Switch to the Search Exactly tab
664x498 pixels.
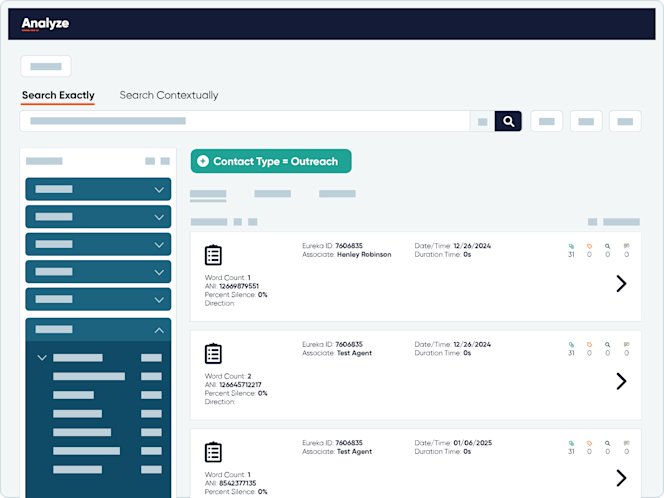pyautogui.click(x=58, y=95)
